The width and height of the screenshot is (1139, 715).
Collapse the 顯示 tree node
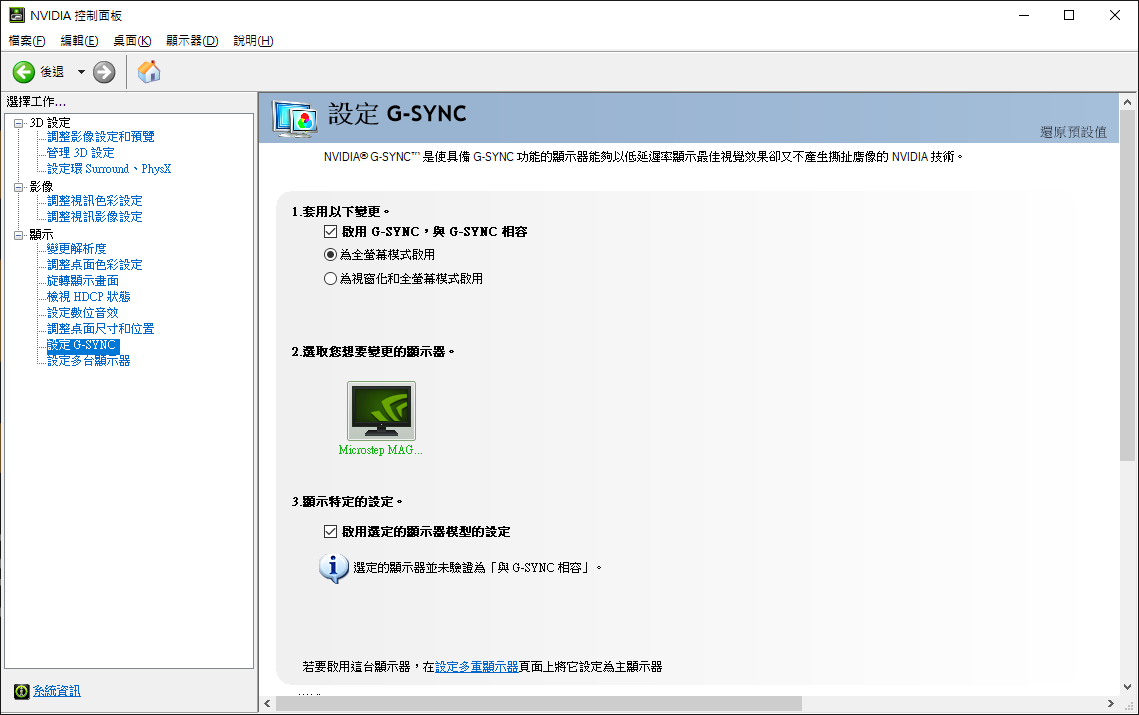point(19,235)
